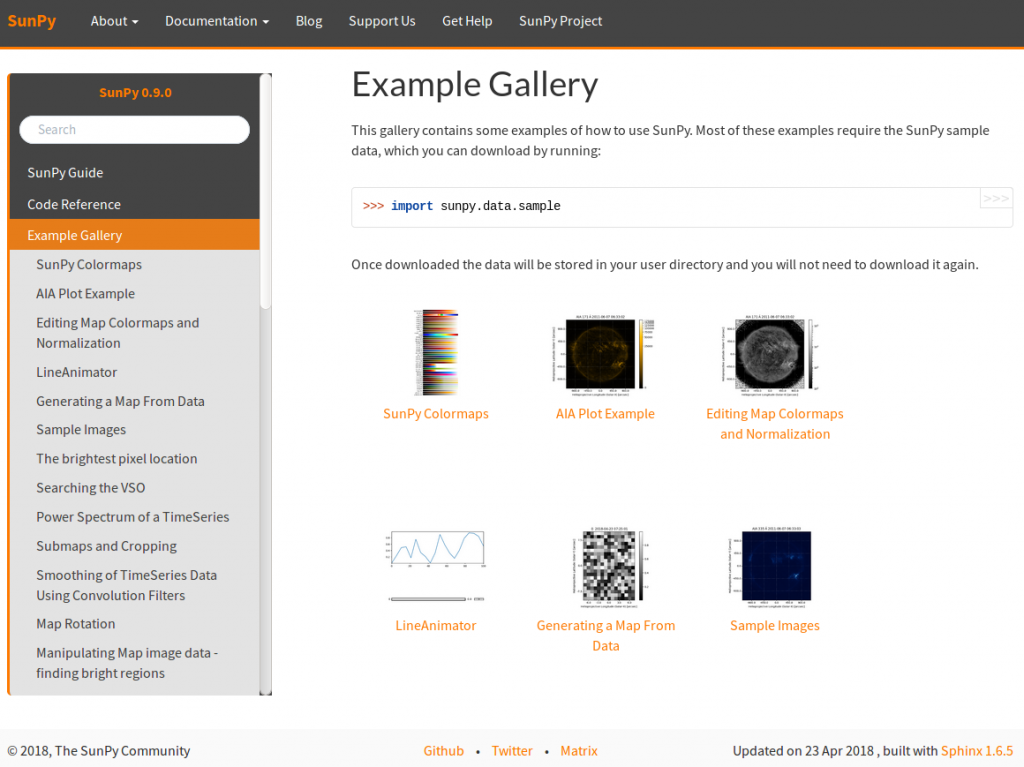This screenshot has height=767, width=1024.
Task: Click the Blog item in the navbar
Action: (308, 20)
